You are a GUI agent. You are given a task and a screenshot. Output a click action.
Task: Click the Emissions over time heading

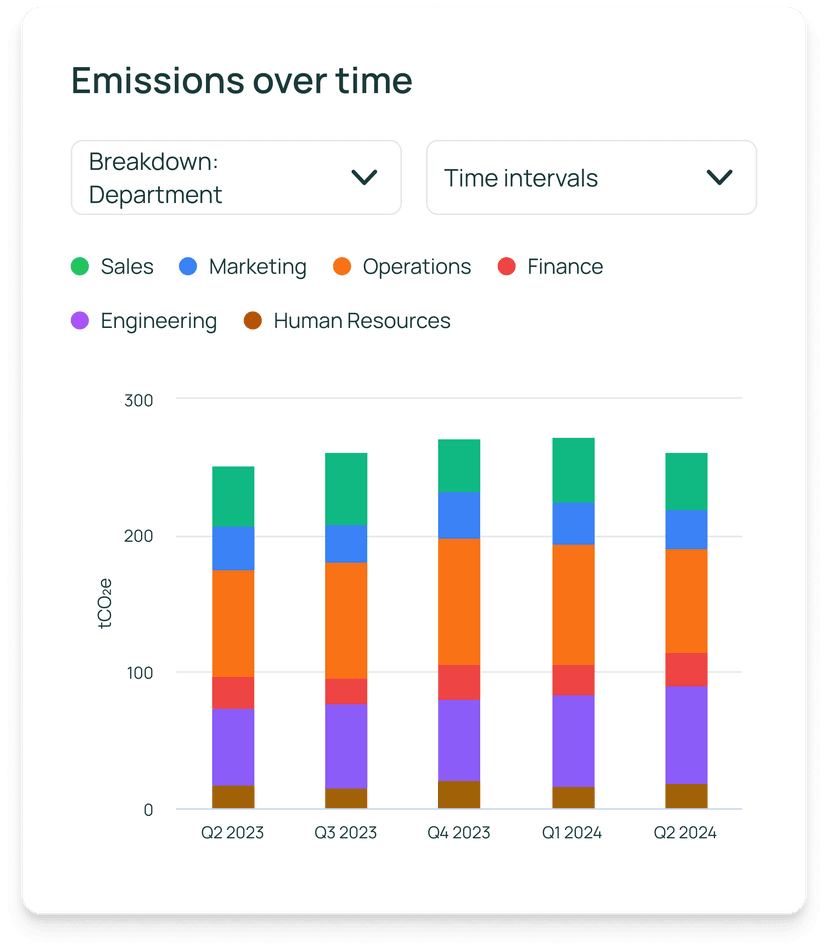click(242, 81)
